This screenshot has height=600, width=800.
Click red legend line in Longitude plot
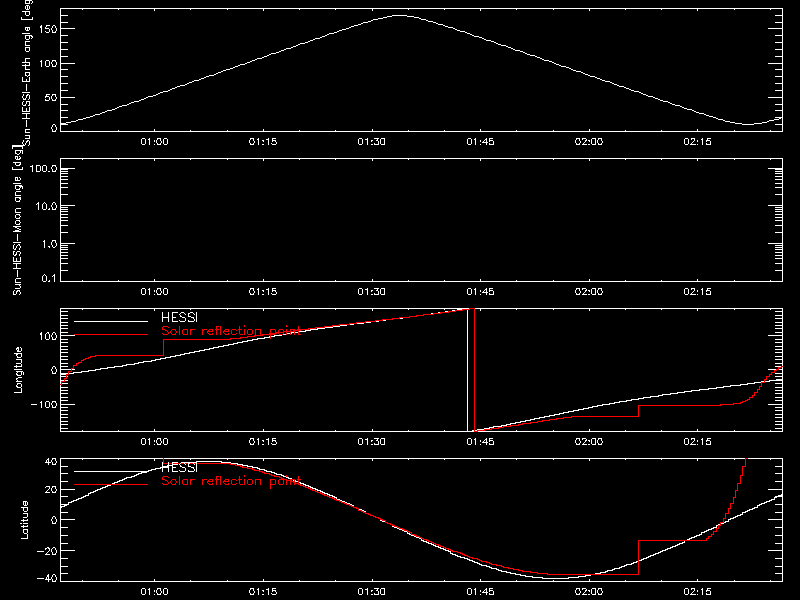[x=111, y=335]
